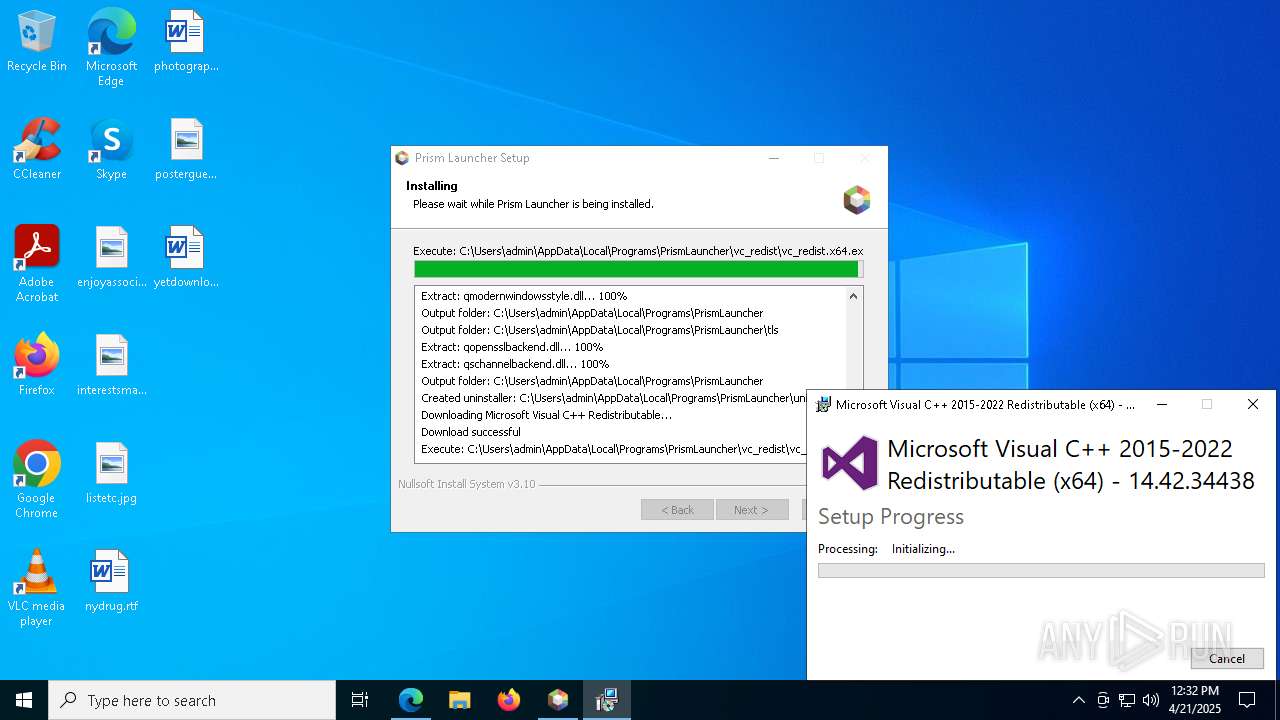
Task: Click the upward arrow of the install log scrollbar
Action: (x=853, y=296)
